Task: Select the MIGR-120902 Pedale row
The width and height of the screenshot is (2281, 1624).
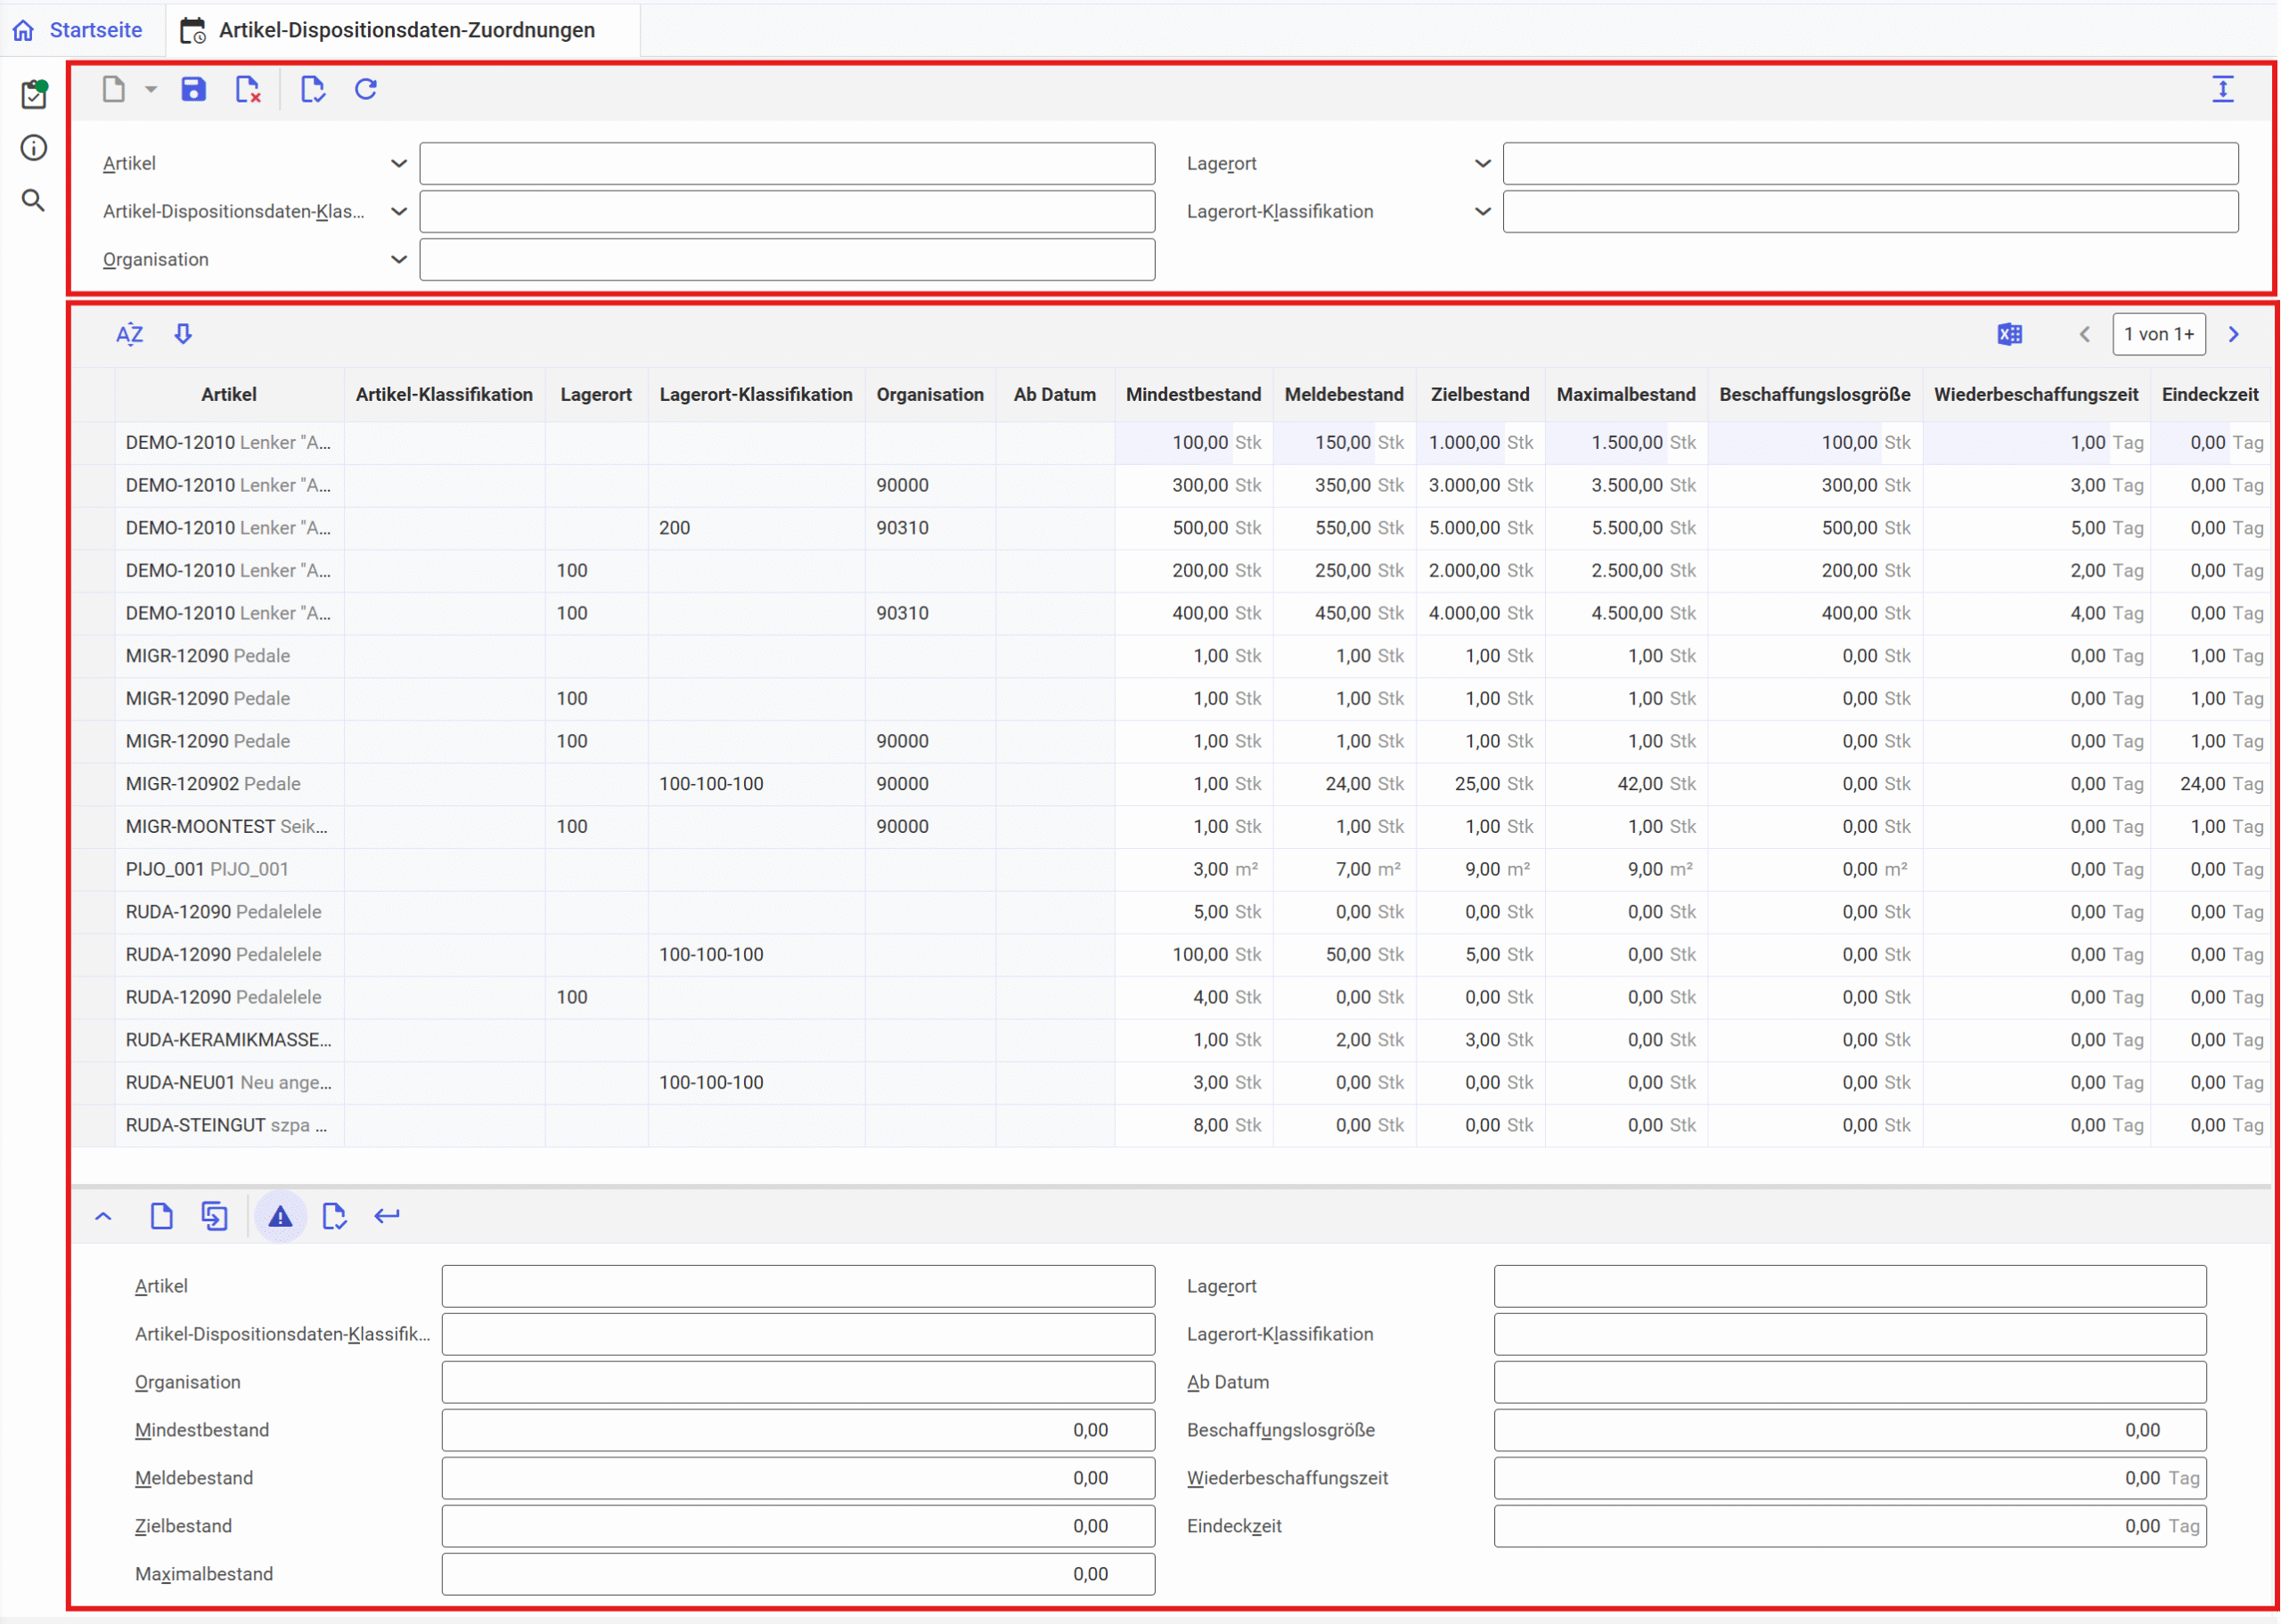Action: pyautogui.click(x=1170, y=784)
